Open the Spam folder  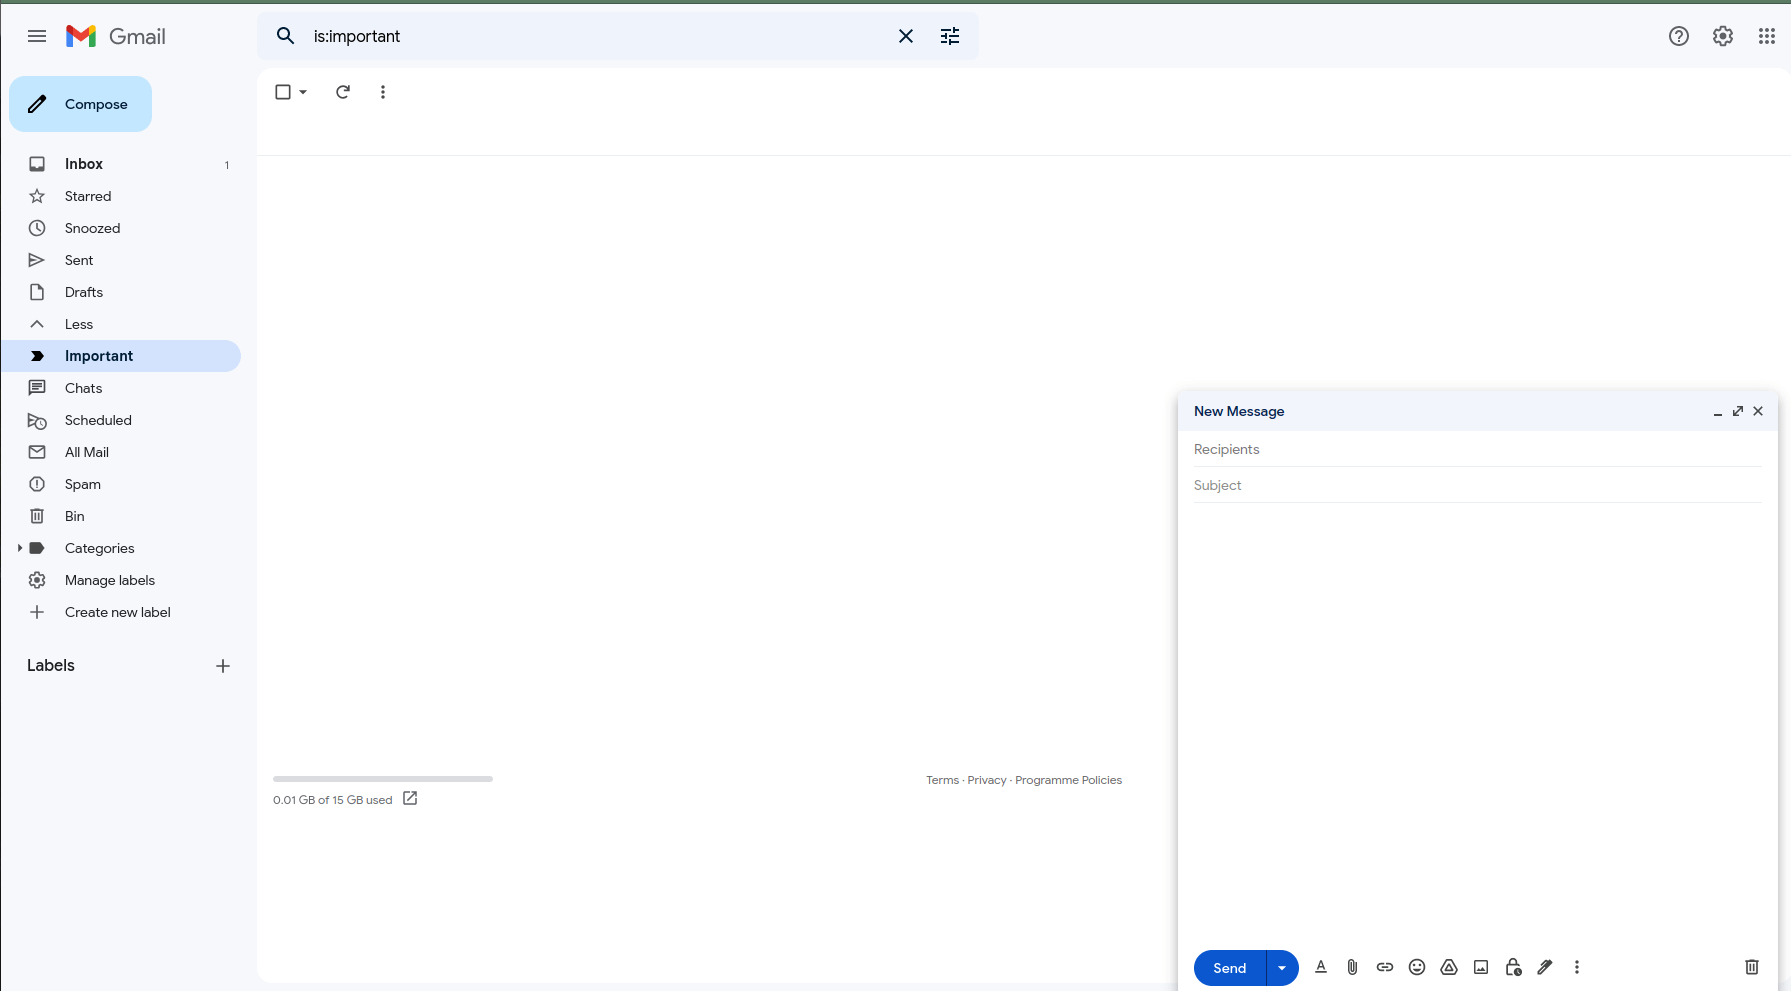pyautogui.click(x=82, y=484)
